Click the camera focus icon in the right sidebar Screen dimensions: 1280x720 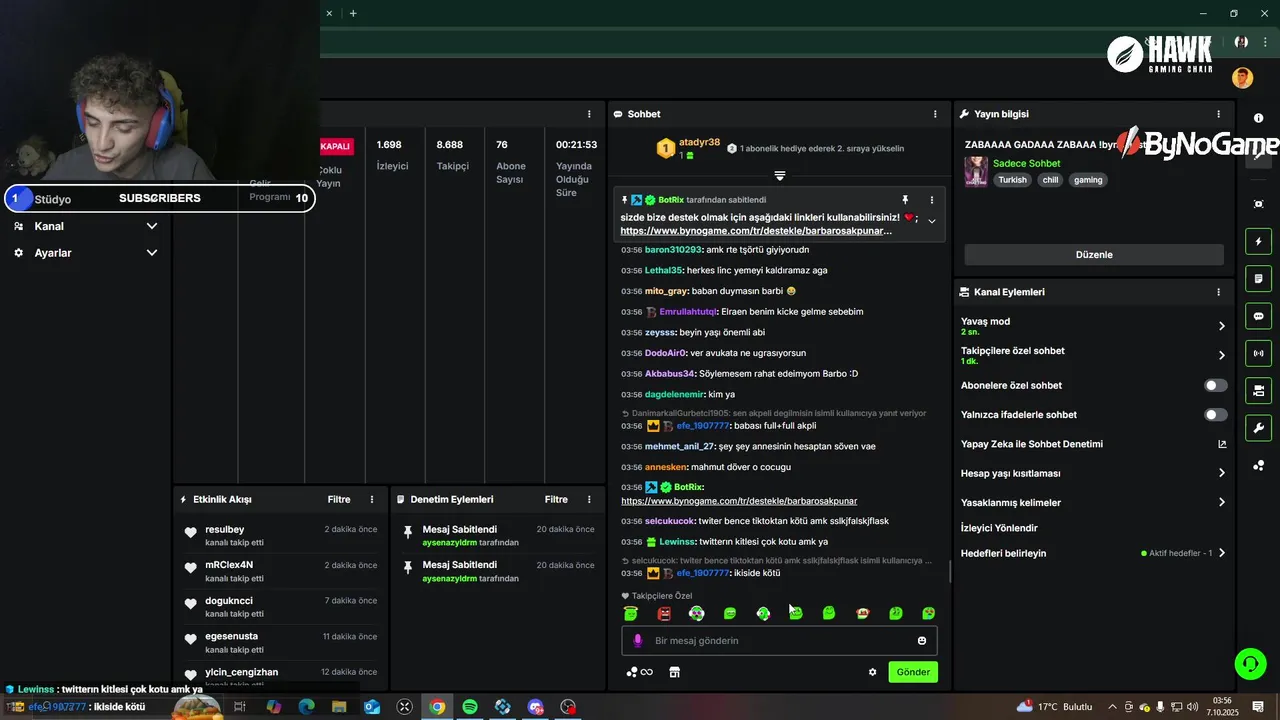[x=1258, y=204]
